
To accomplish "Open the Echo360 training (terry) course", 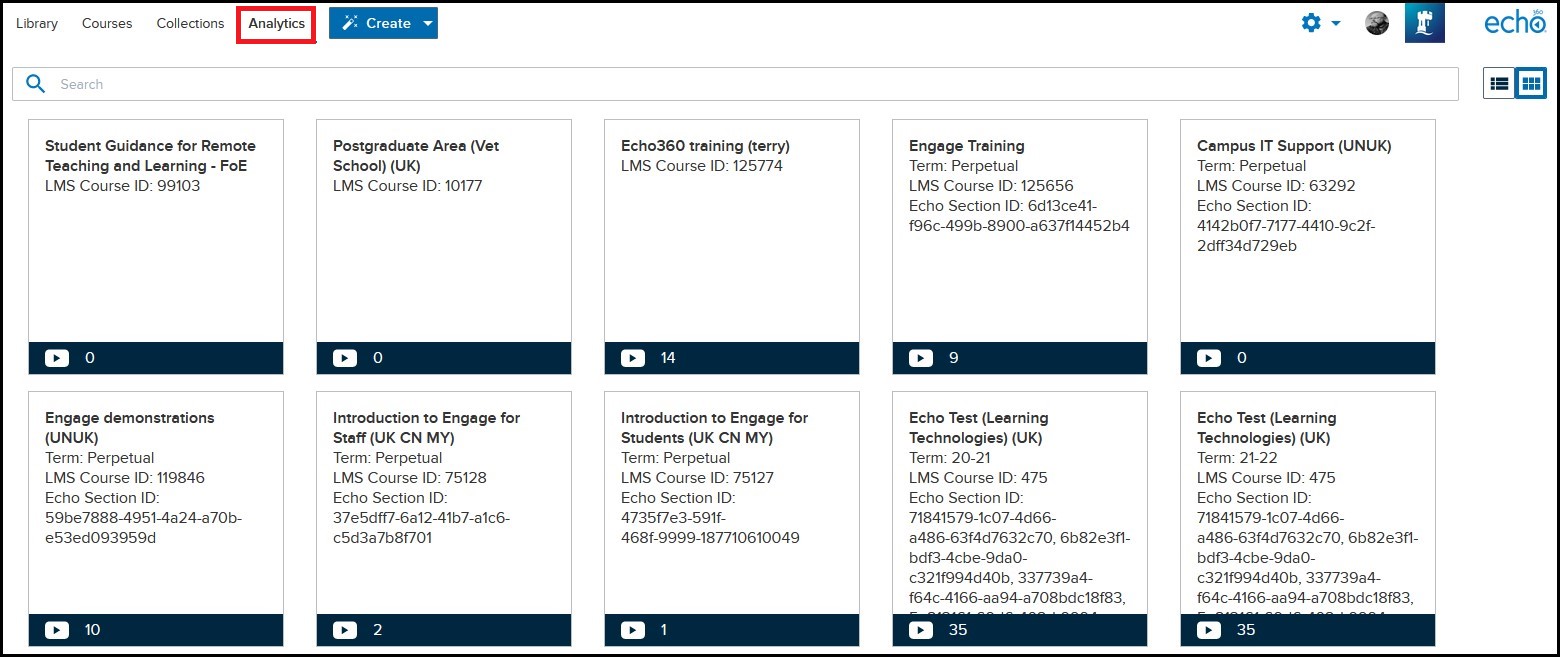I will 705,146.
